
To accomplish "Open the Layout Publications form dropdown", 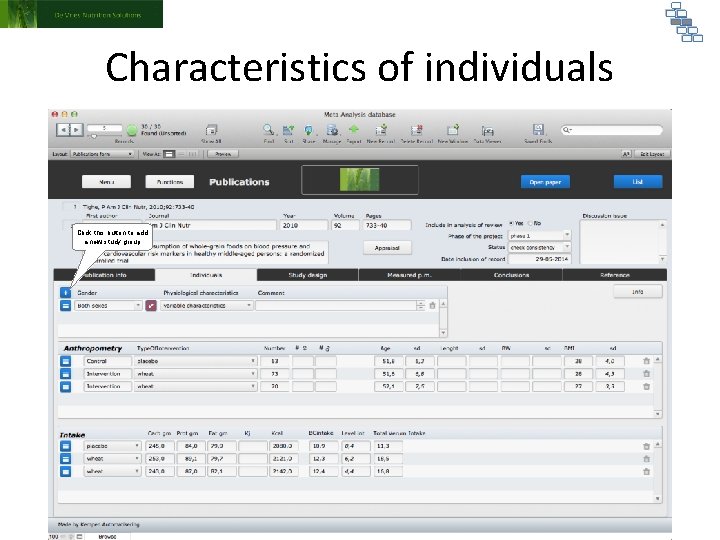I will (x=102, y=154).
